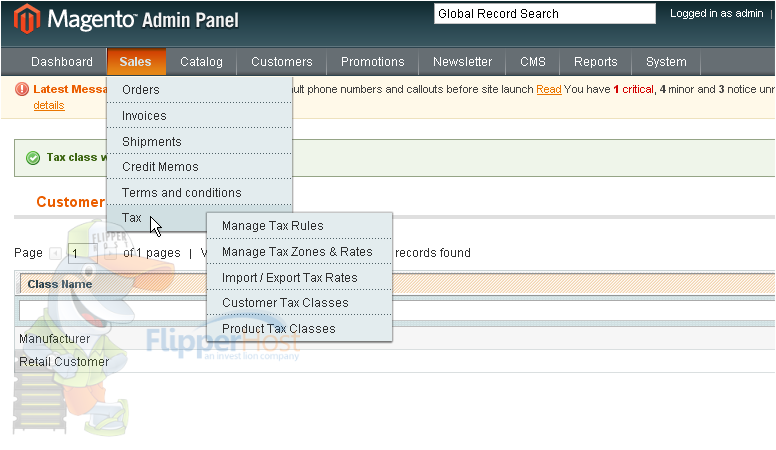Open the Promotions menu
Image resolution: width=776 pixels, height=450 pixels.
pyautogui.click(x=373, y=62)
